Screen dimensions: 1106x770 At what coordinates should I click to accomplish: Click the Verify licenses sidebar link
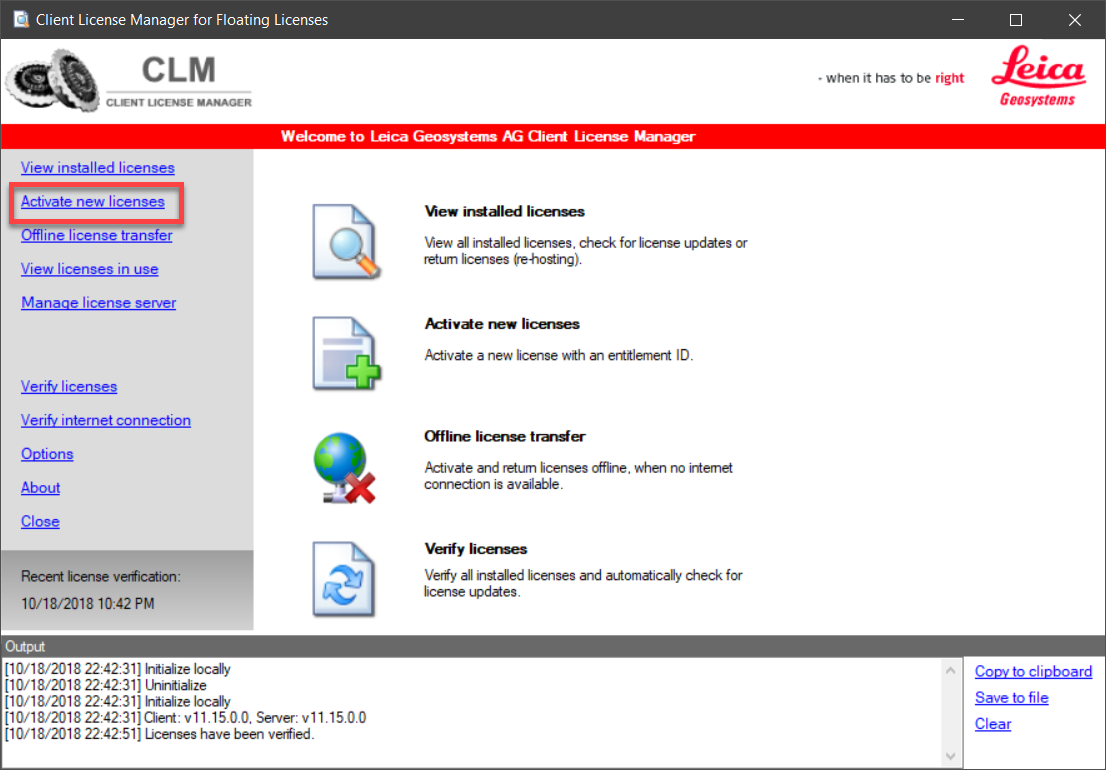tap(69, 387)
